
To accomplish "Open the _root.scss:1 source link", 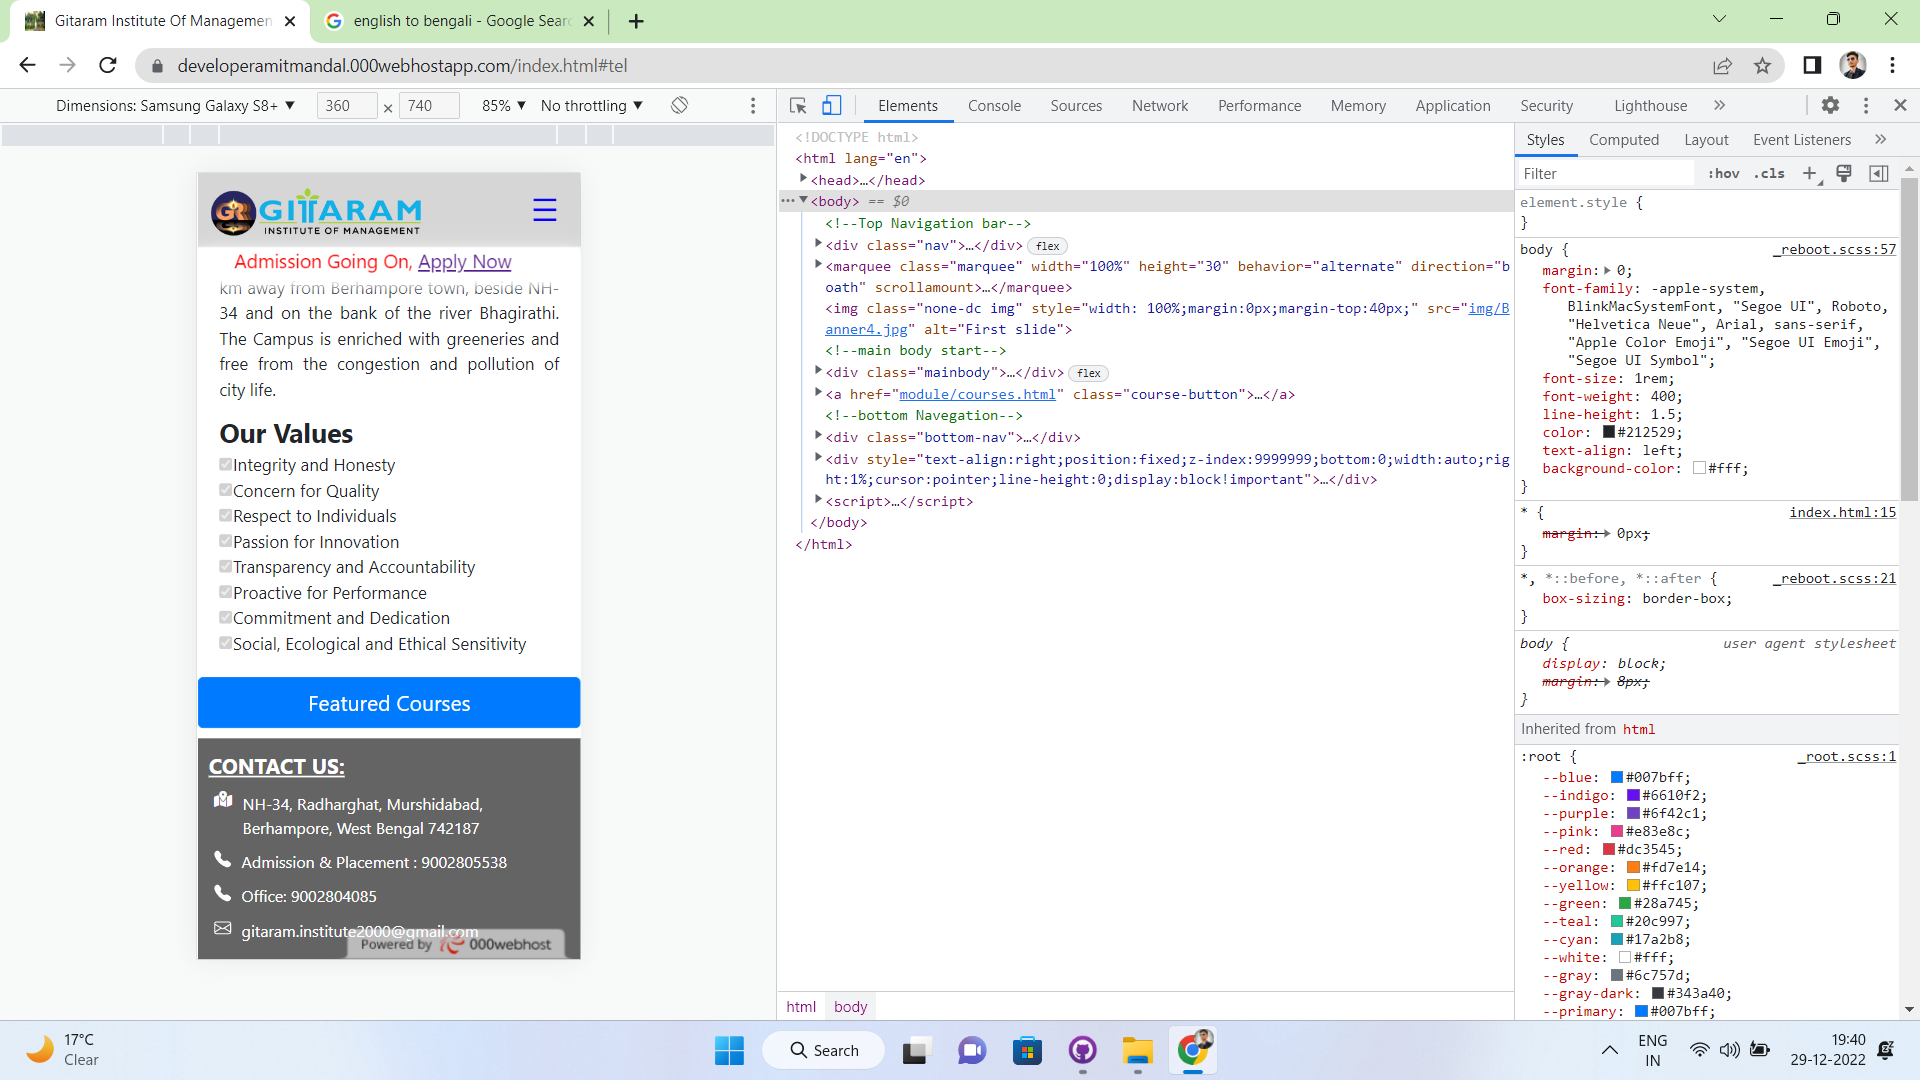I will (1846, 757).
